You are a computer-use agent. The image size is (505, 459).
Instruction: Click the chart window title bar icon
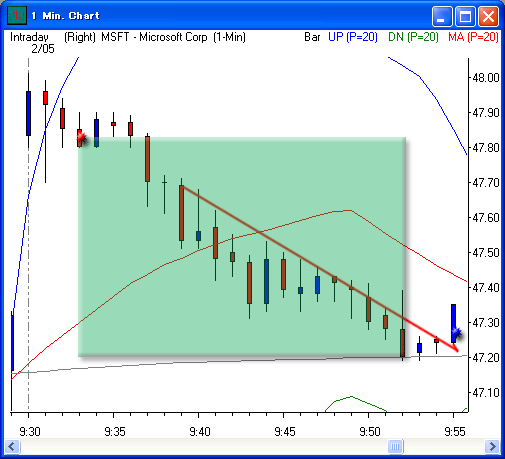click(x=17, y=16)
